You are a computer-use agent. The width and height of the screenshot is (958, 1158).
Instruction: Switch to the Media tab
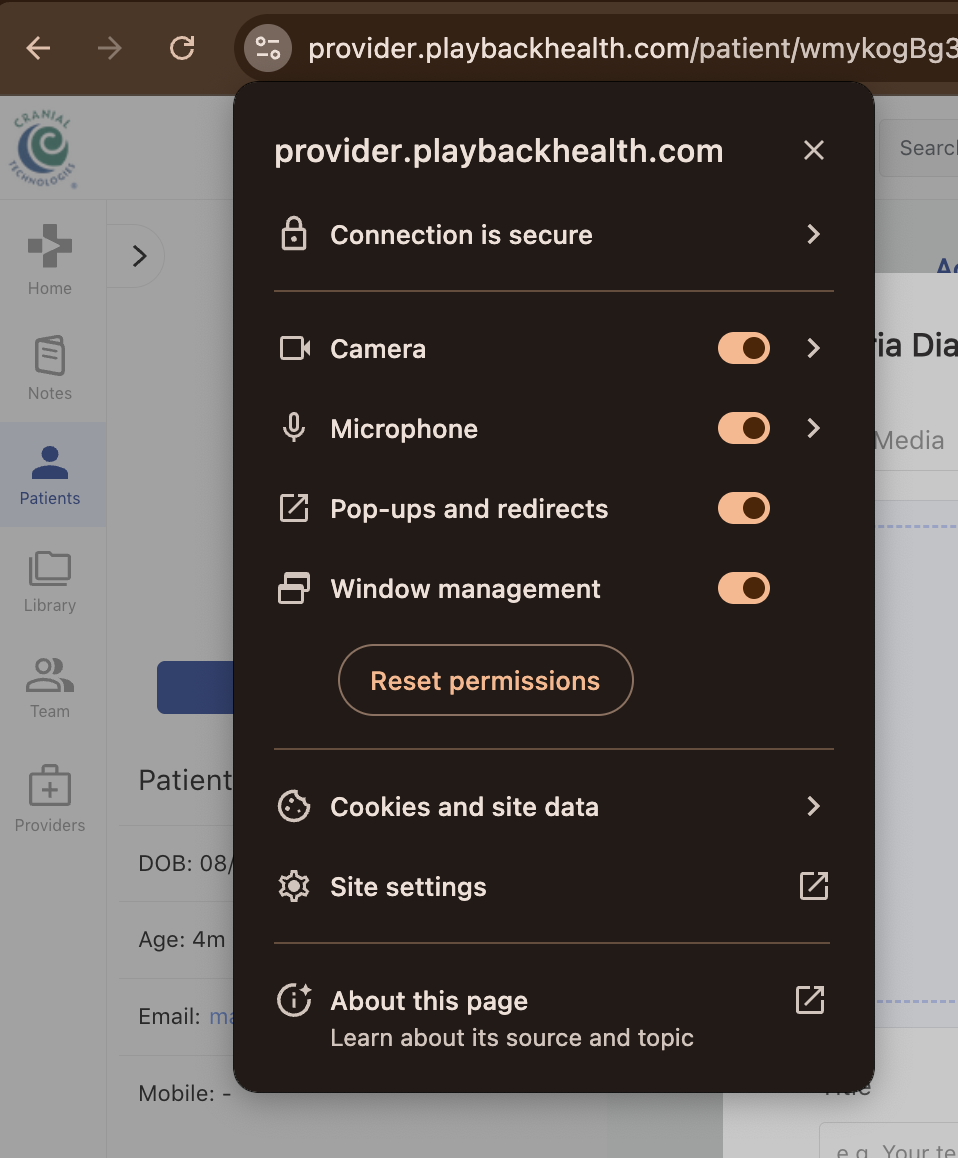pos(909,441)
